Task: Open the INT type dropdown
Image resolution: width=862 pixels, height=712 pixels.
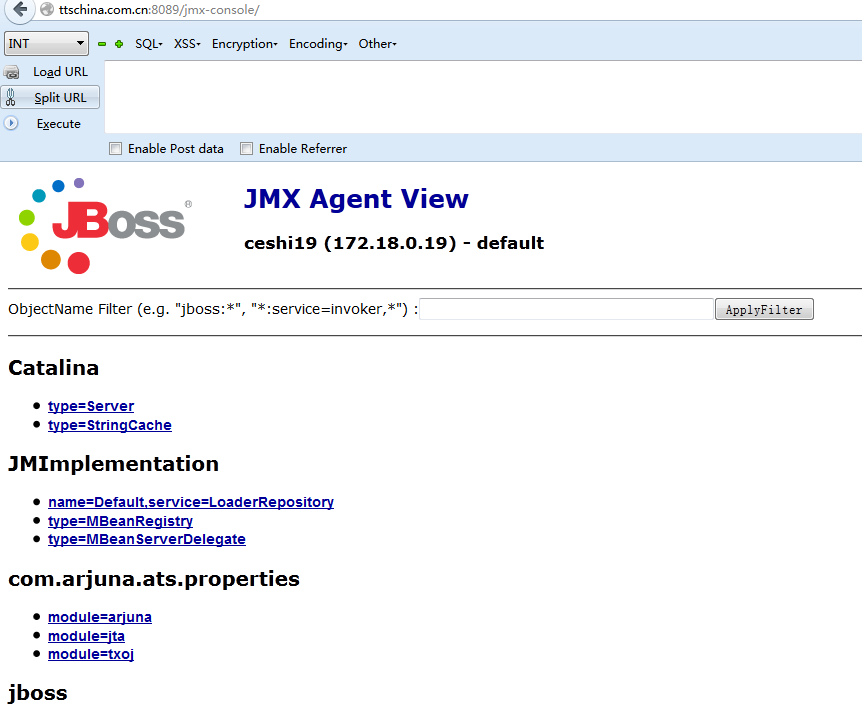Action: (46, 43)
